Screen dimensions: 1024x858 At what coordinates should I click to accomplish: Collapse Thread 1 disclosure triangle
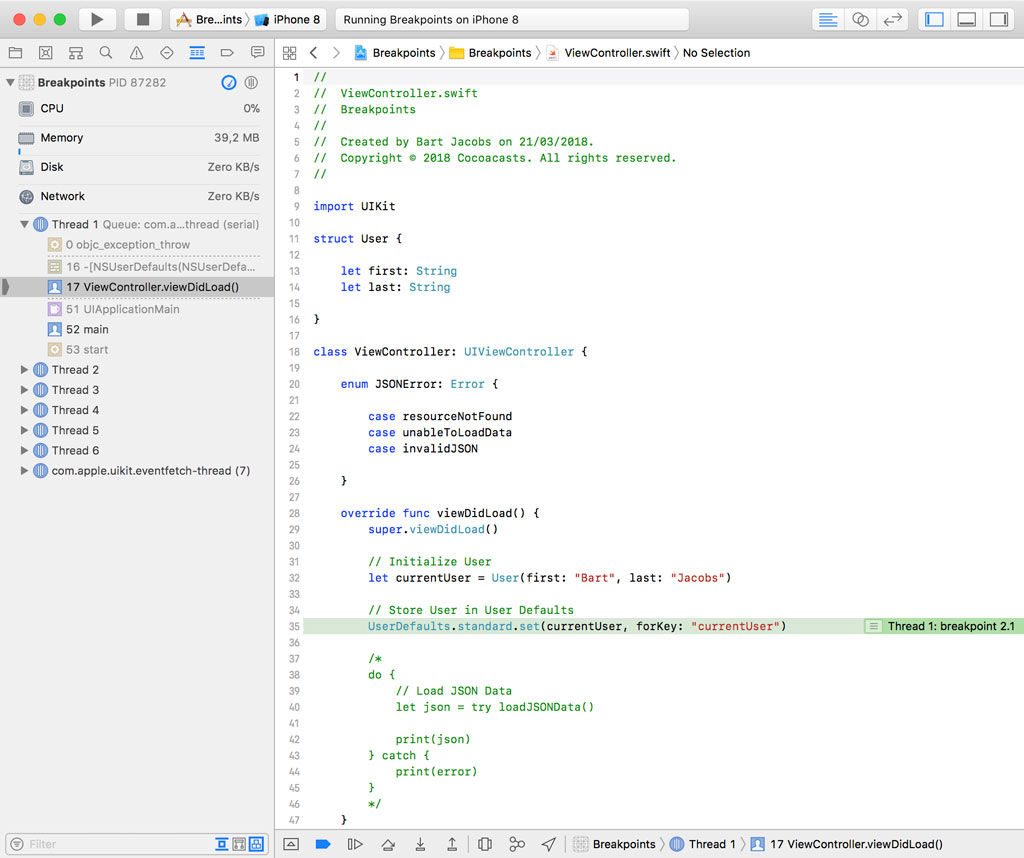pos(24,224)
